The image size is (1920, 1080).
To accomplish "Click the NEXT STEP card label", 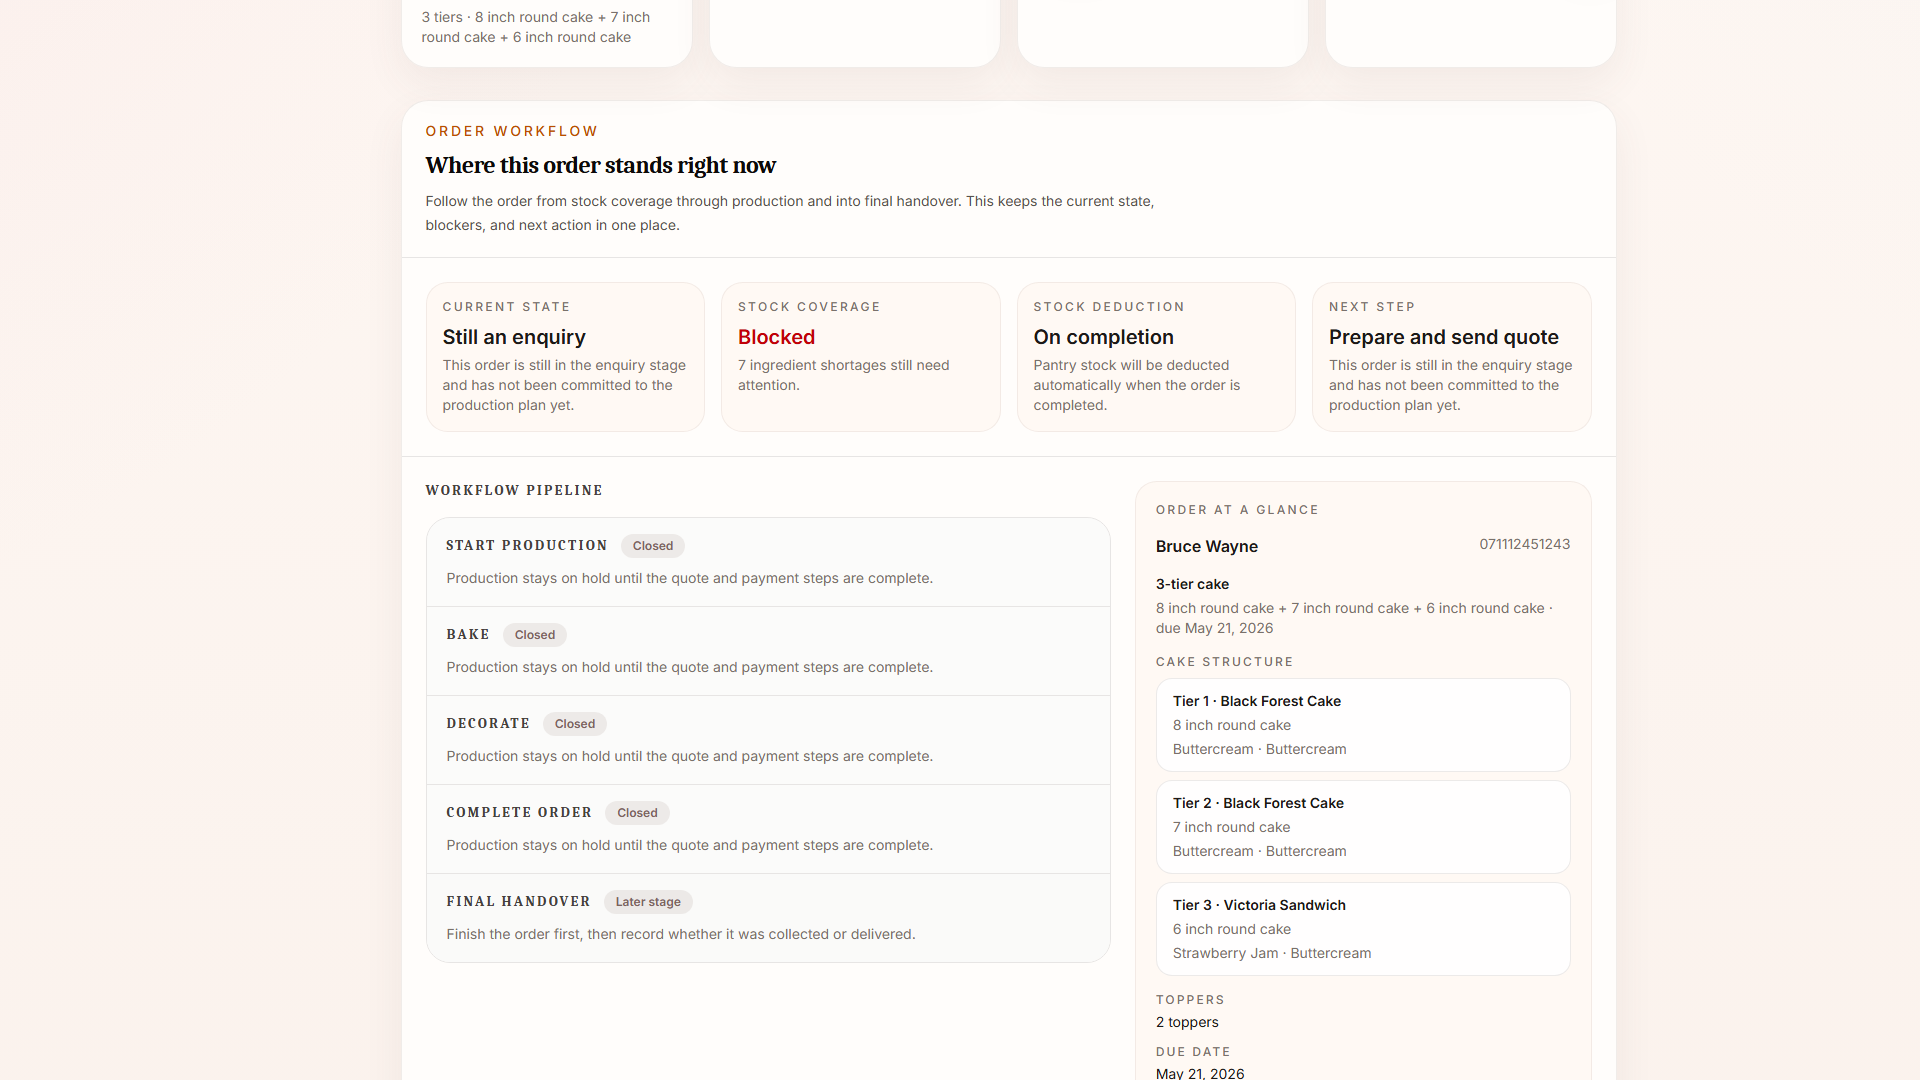I will [1371, 307].
